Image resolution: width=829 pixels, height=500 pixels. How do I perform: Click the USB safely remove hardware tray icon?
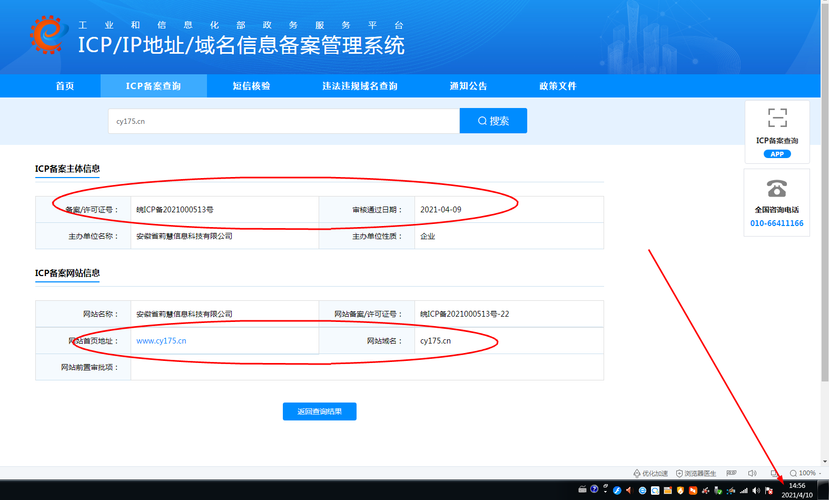click(717, 490)
